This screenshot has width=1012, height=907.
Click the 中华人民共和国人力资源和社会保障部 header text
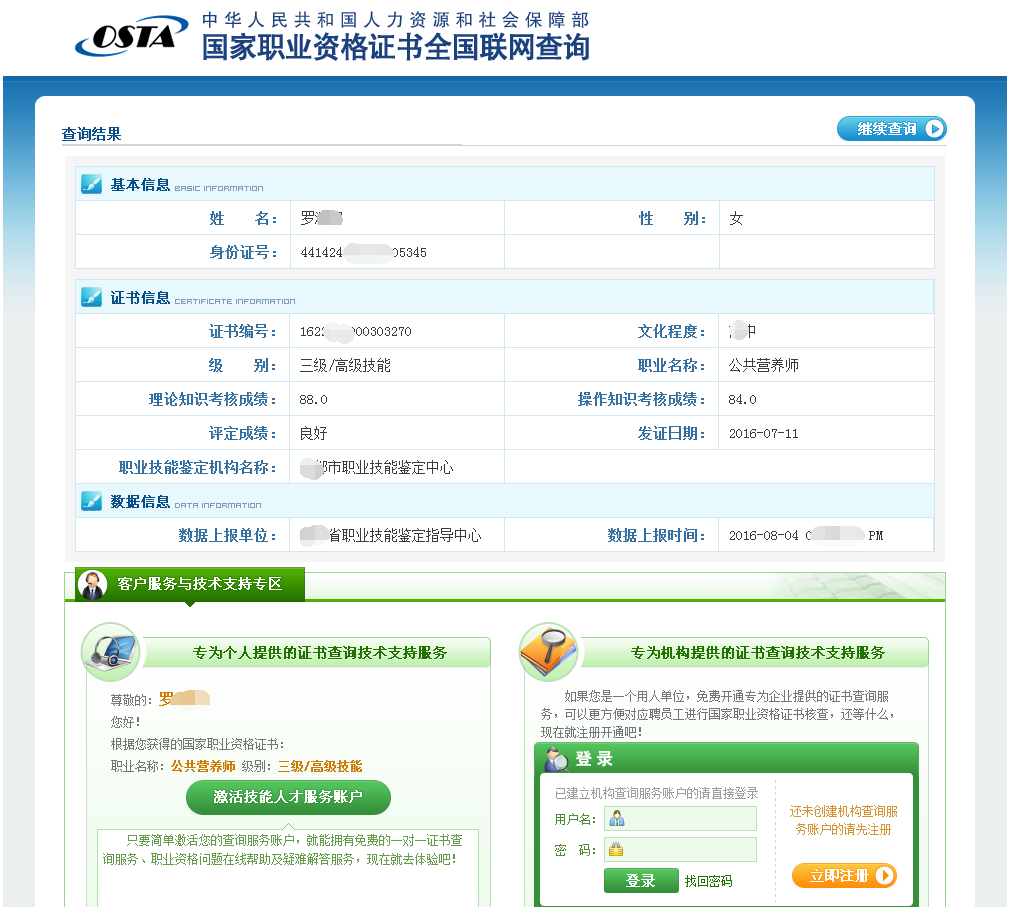[x=396, y=20]
